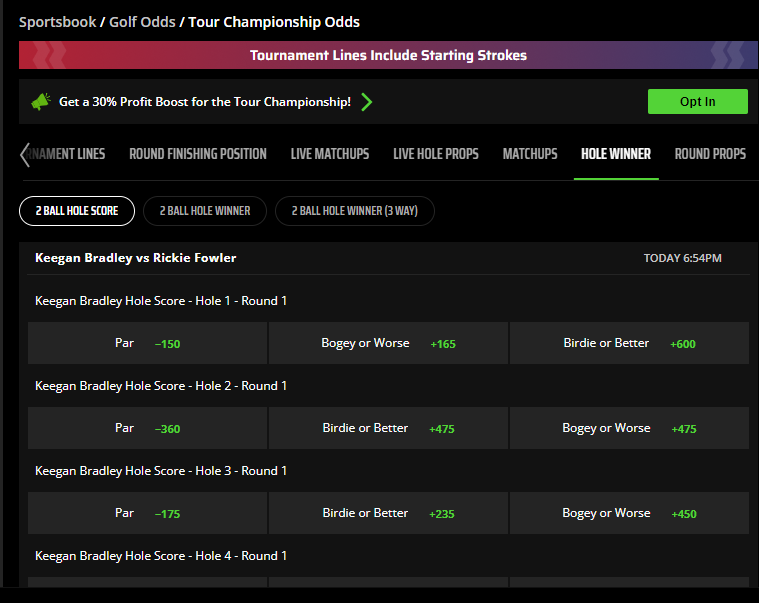Select the 2 Ball Hole Winner filter
This screenshot has height=603, width=759.
(205, 211)
